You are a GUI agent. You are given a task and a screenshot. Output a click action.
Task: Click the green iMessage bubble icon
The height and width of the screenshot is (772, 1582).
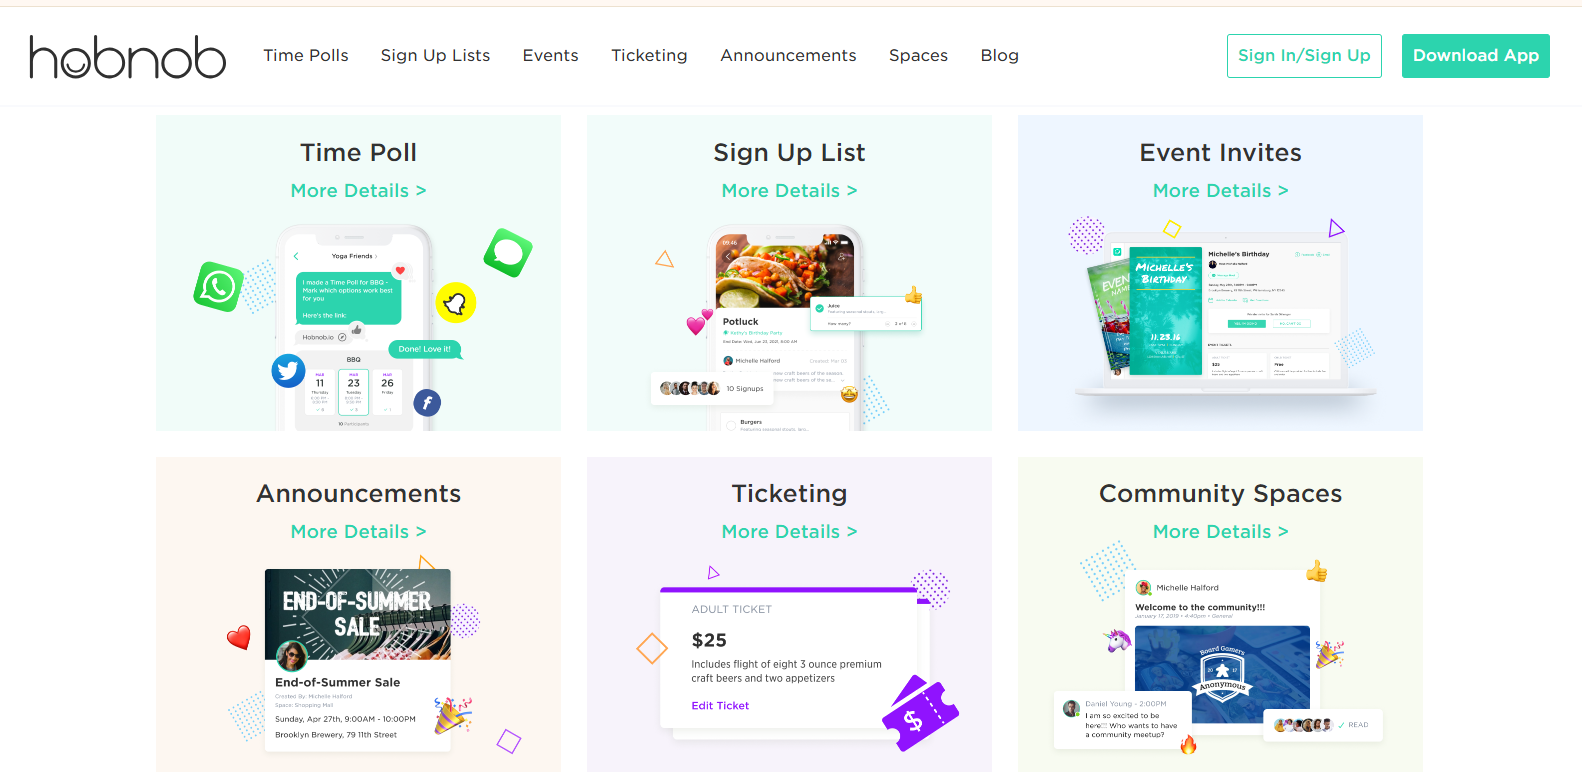[508, 252]
